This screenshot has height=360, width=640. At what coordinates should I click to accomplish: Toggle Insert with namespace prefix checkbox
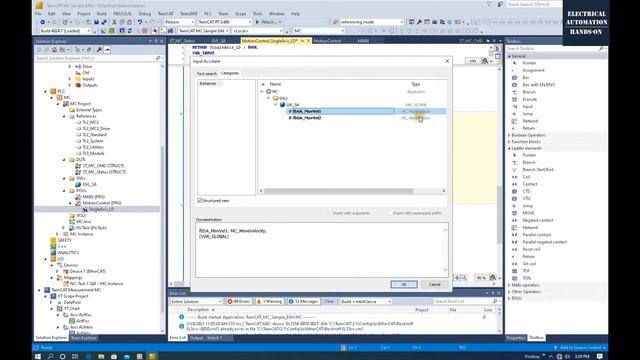[390, 213]
